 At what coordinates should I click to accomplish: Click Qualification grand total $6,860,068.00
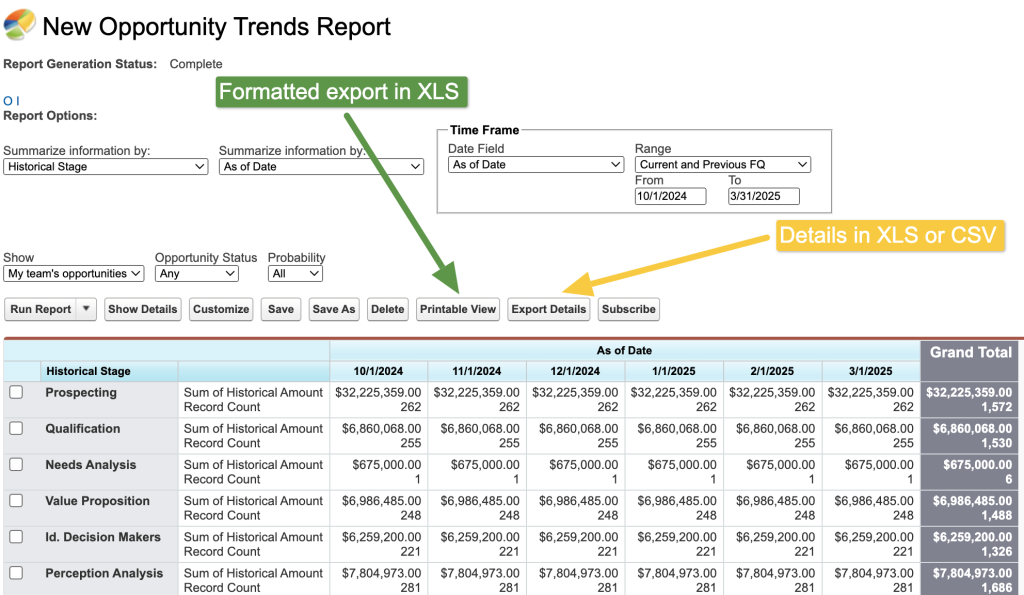(x=972, y=428)
